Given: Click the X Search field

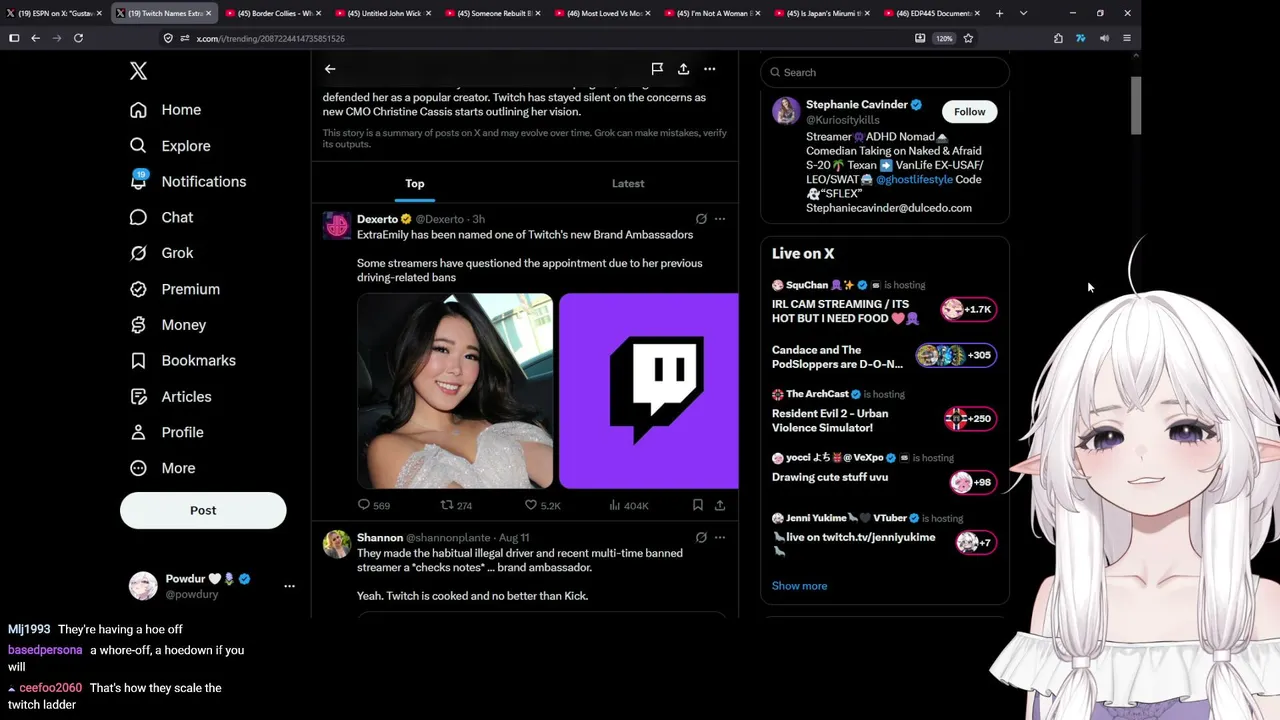Looking at the screenshot, I should 885,72.
